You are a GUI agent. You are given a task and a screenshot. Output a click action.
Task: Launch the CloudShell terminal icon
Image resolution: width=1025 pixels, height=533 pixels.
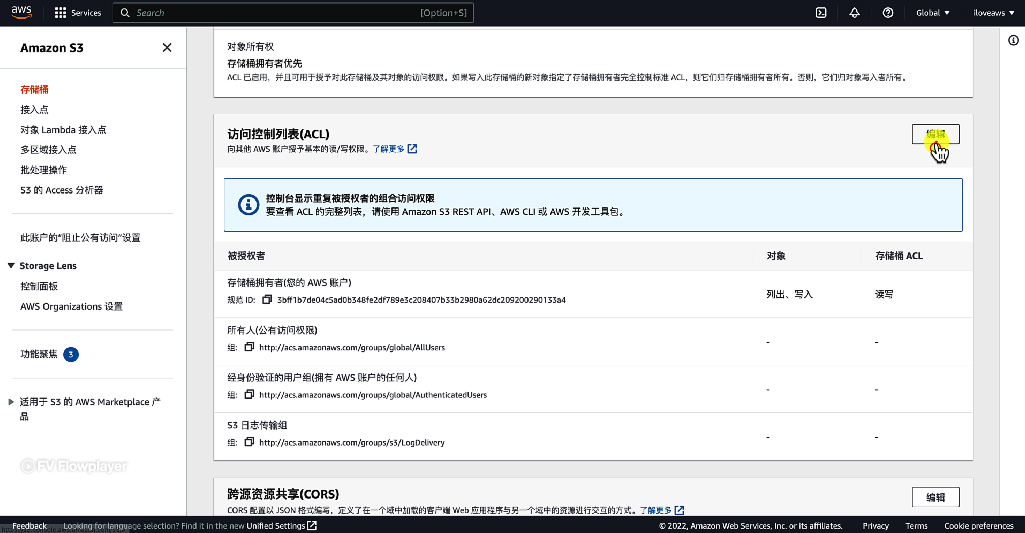tap(821, 13)
